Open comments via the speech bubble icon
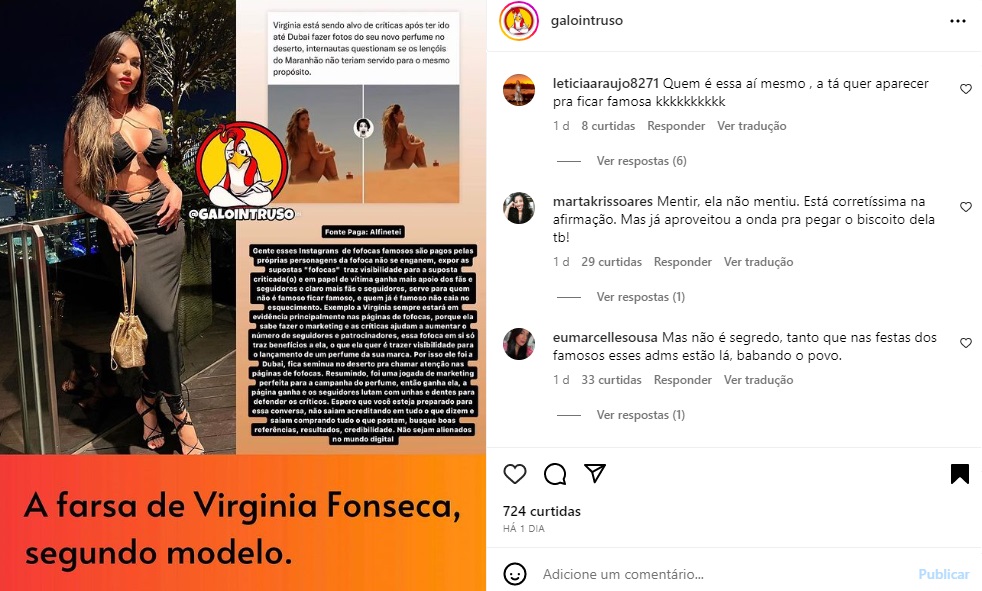982x591 pixels. coord(555,474)
